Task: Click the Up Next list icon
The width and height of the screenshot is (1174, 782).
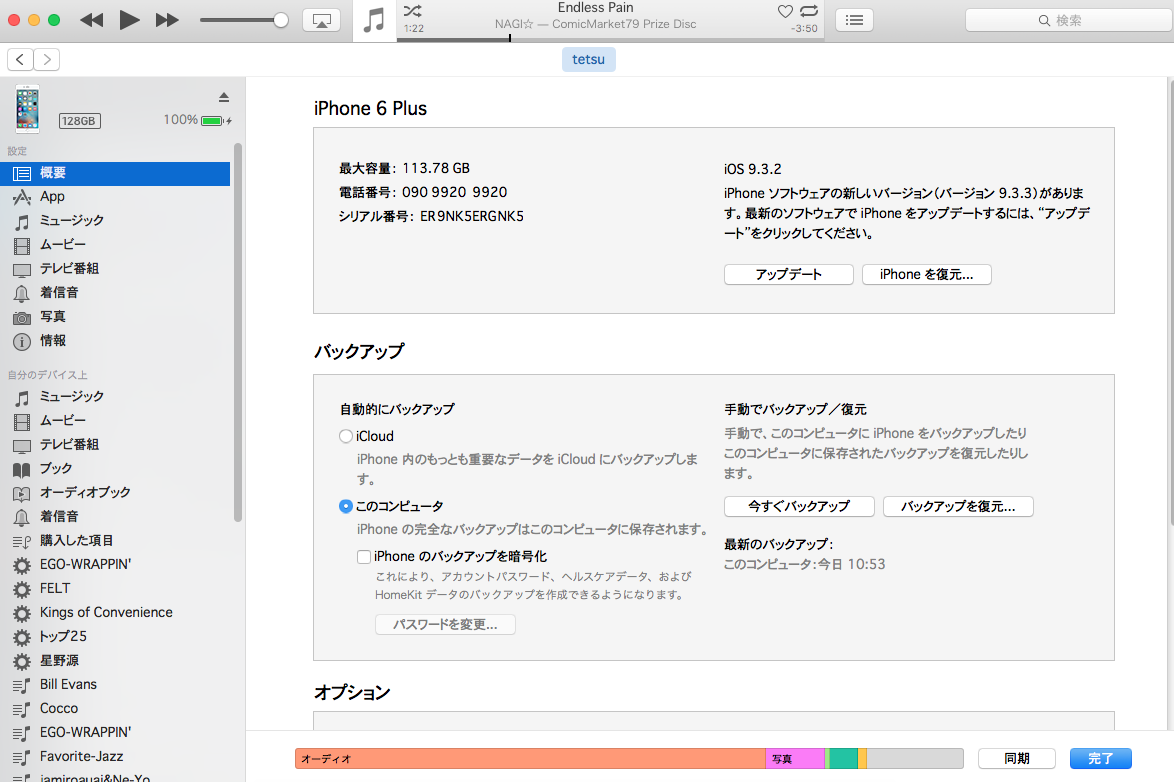Action: tap(854, 20)
